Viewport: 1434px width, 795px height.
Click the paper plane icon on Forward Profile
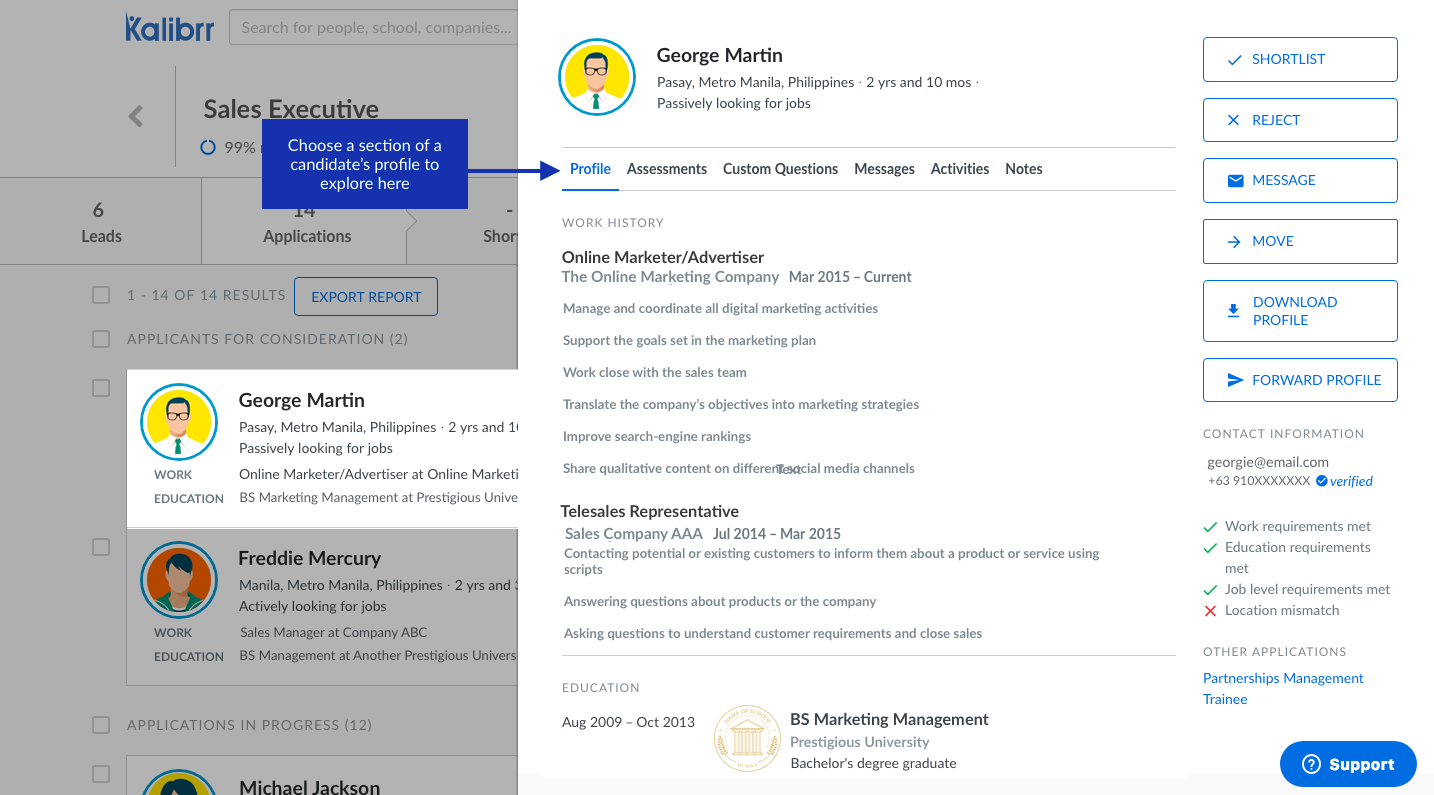(x=1235, y=380)
